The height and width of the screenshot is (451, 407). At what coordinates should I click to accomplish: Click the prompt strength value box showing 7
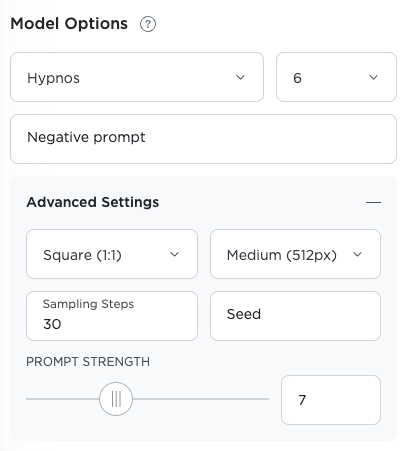(331, 400)
